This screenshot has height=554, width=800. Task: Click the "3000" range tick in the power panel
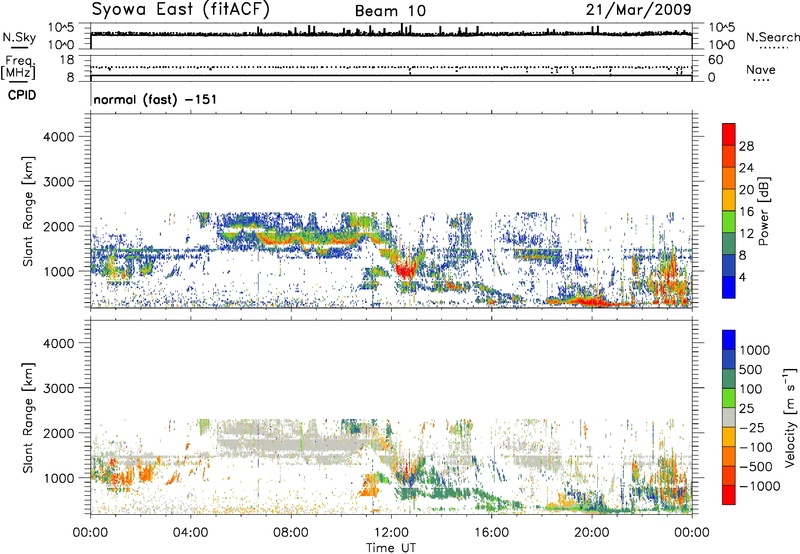(x=59, y=182)
